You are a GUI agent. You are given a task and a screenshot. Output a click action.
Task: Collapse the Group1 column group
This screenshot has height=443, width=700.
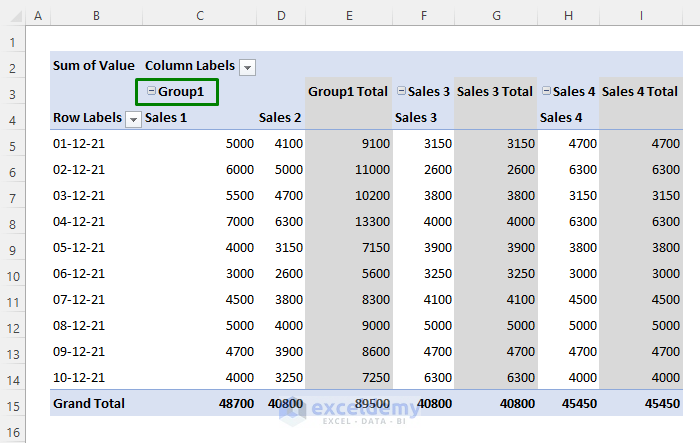(151, 92)
